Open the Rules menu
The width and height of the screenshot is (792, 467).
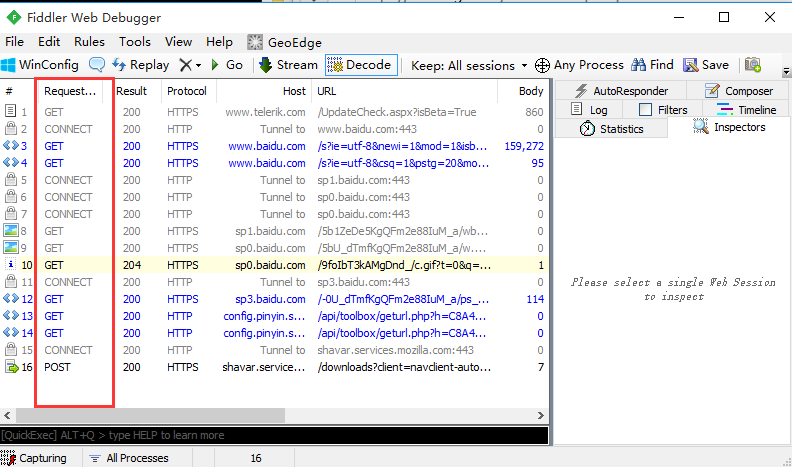[89, 42]
